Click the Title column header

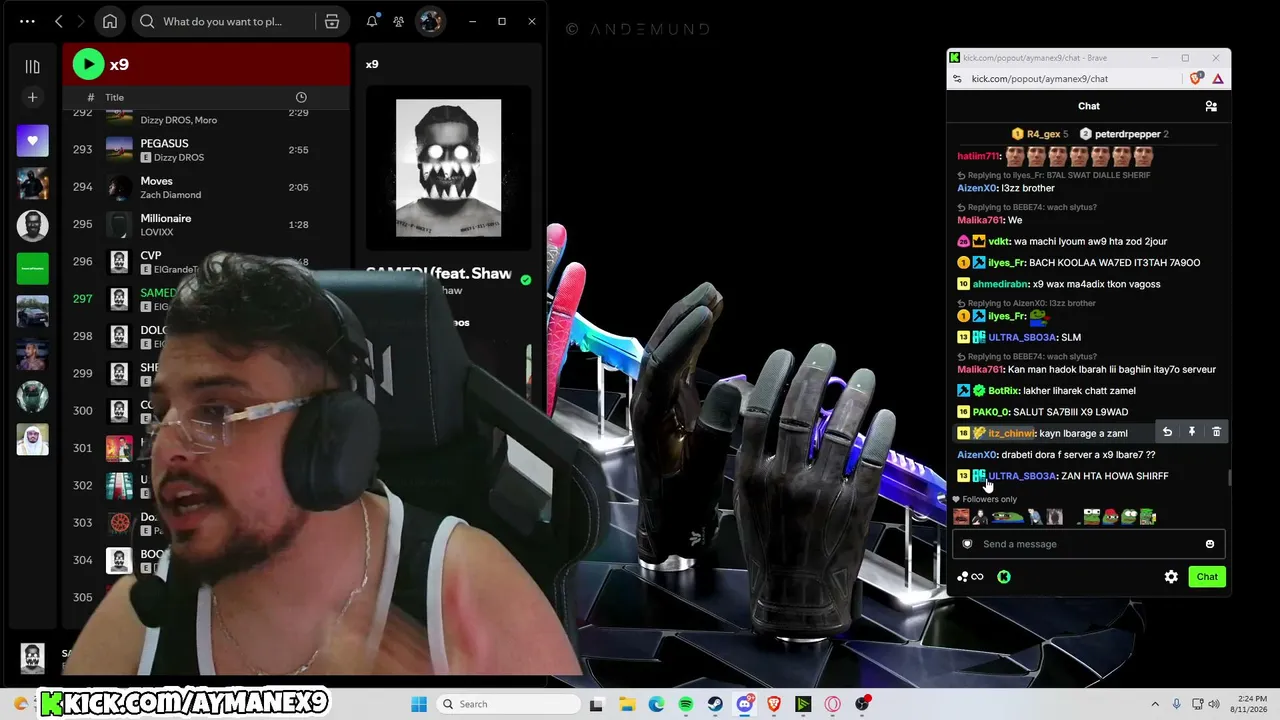tap(115, 97)
